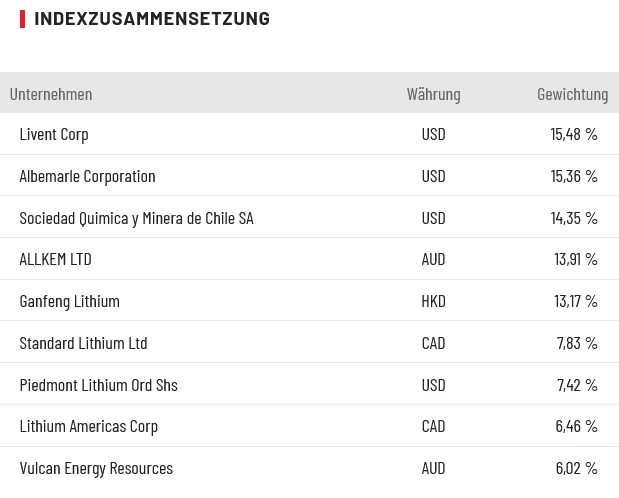619x498 pixels.
Task: Click ALLKEM LTD in the table
Action: coord(55,259)
